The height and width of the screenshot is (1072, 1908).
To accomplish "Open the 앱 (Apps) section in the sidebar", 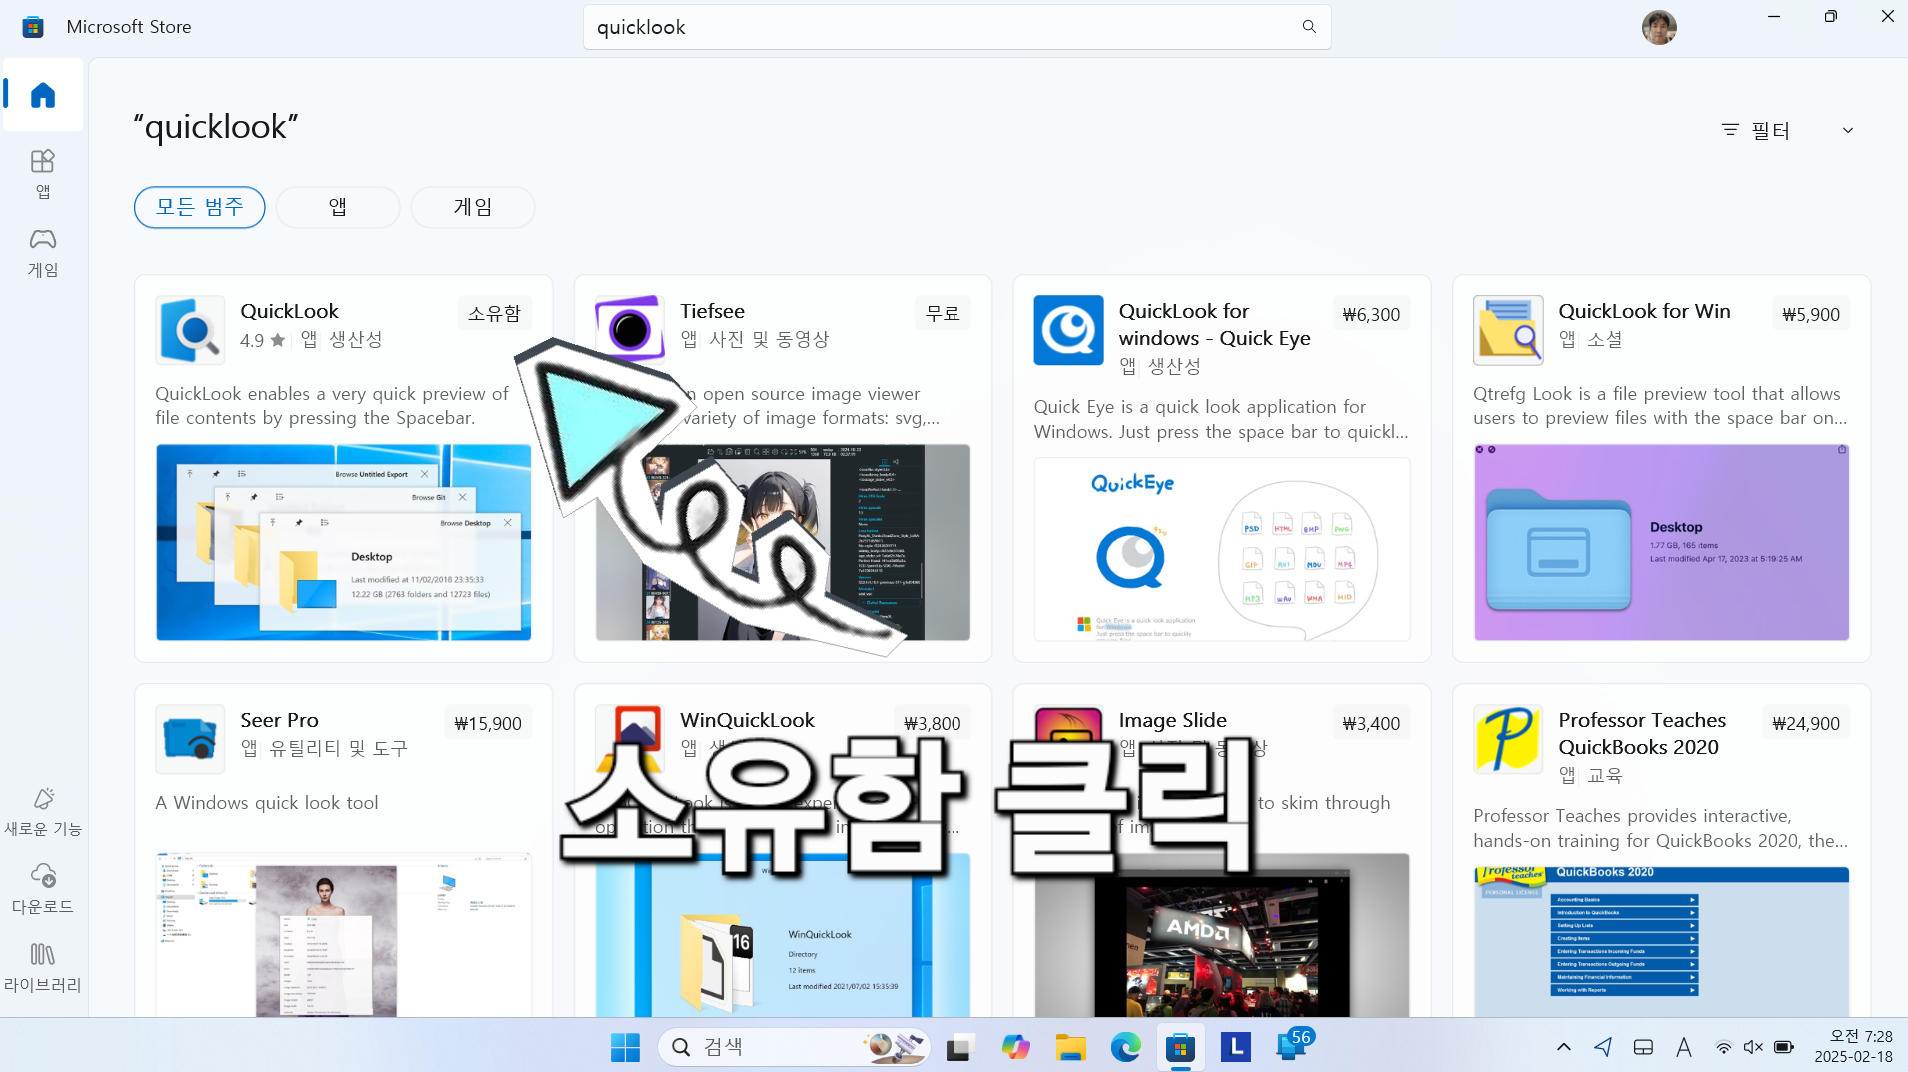I will [43, 173].
